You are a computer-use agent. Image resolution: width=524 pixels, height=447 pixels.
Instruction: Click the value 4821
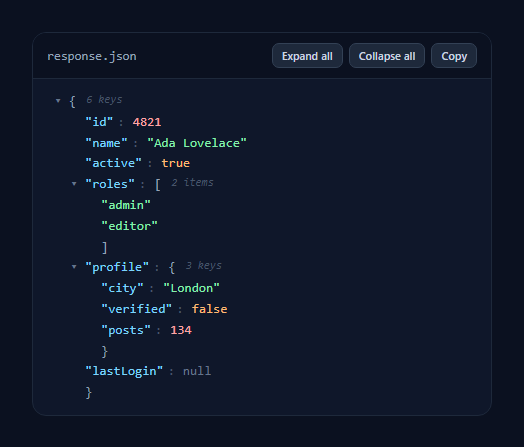(x=147, y=122)
